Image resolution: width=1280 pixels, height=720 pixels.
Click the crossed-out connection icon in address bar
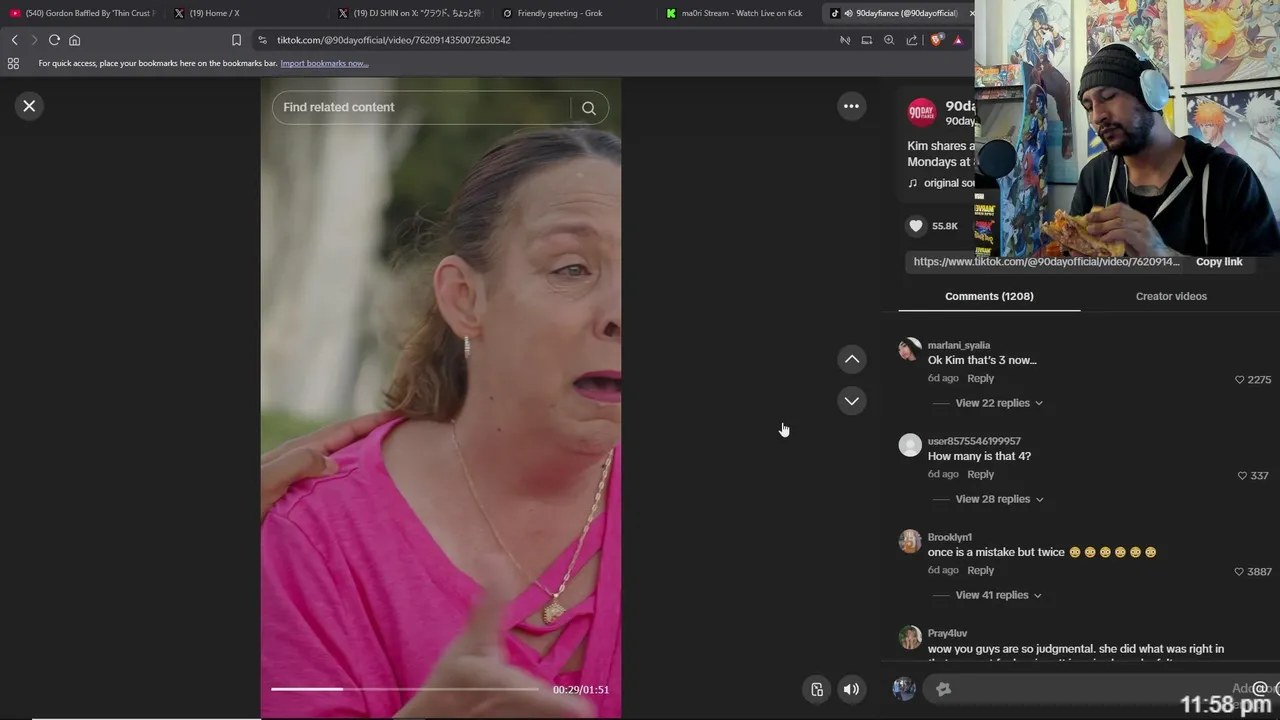pyautogui.click(x=845, y=40)
